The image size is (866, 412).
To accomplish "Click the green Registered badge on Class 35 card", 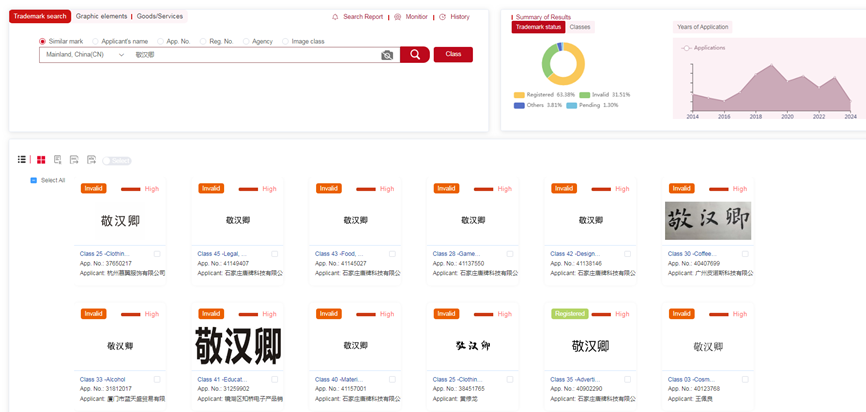I will [x=570, y=314].
